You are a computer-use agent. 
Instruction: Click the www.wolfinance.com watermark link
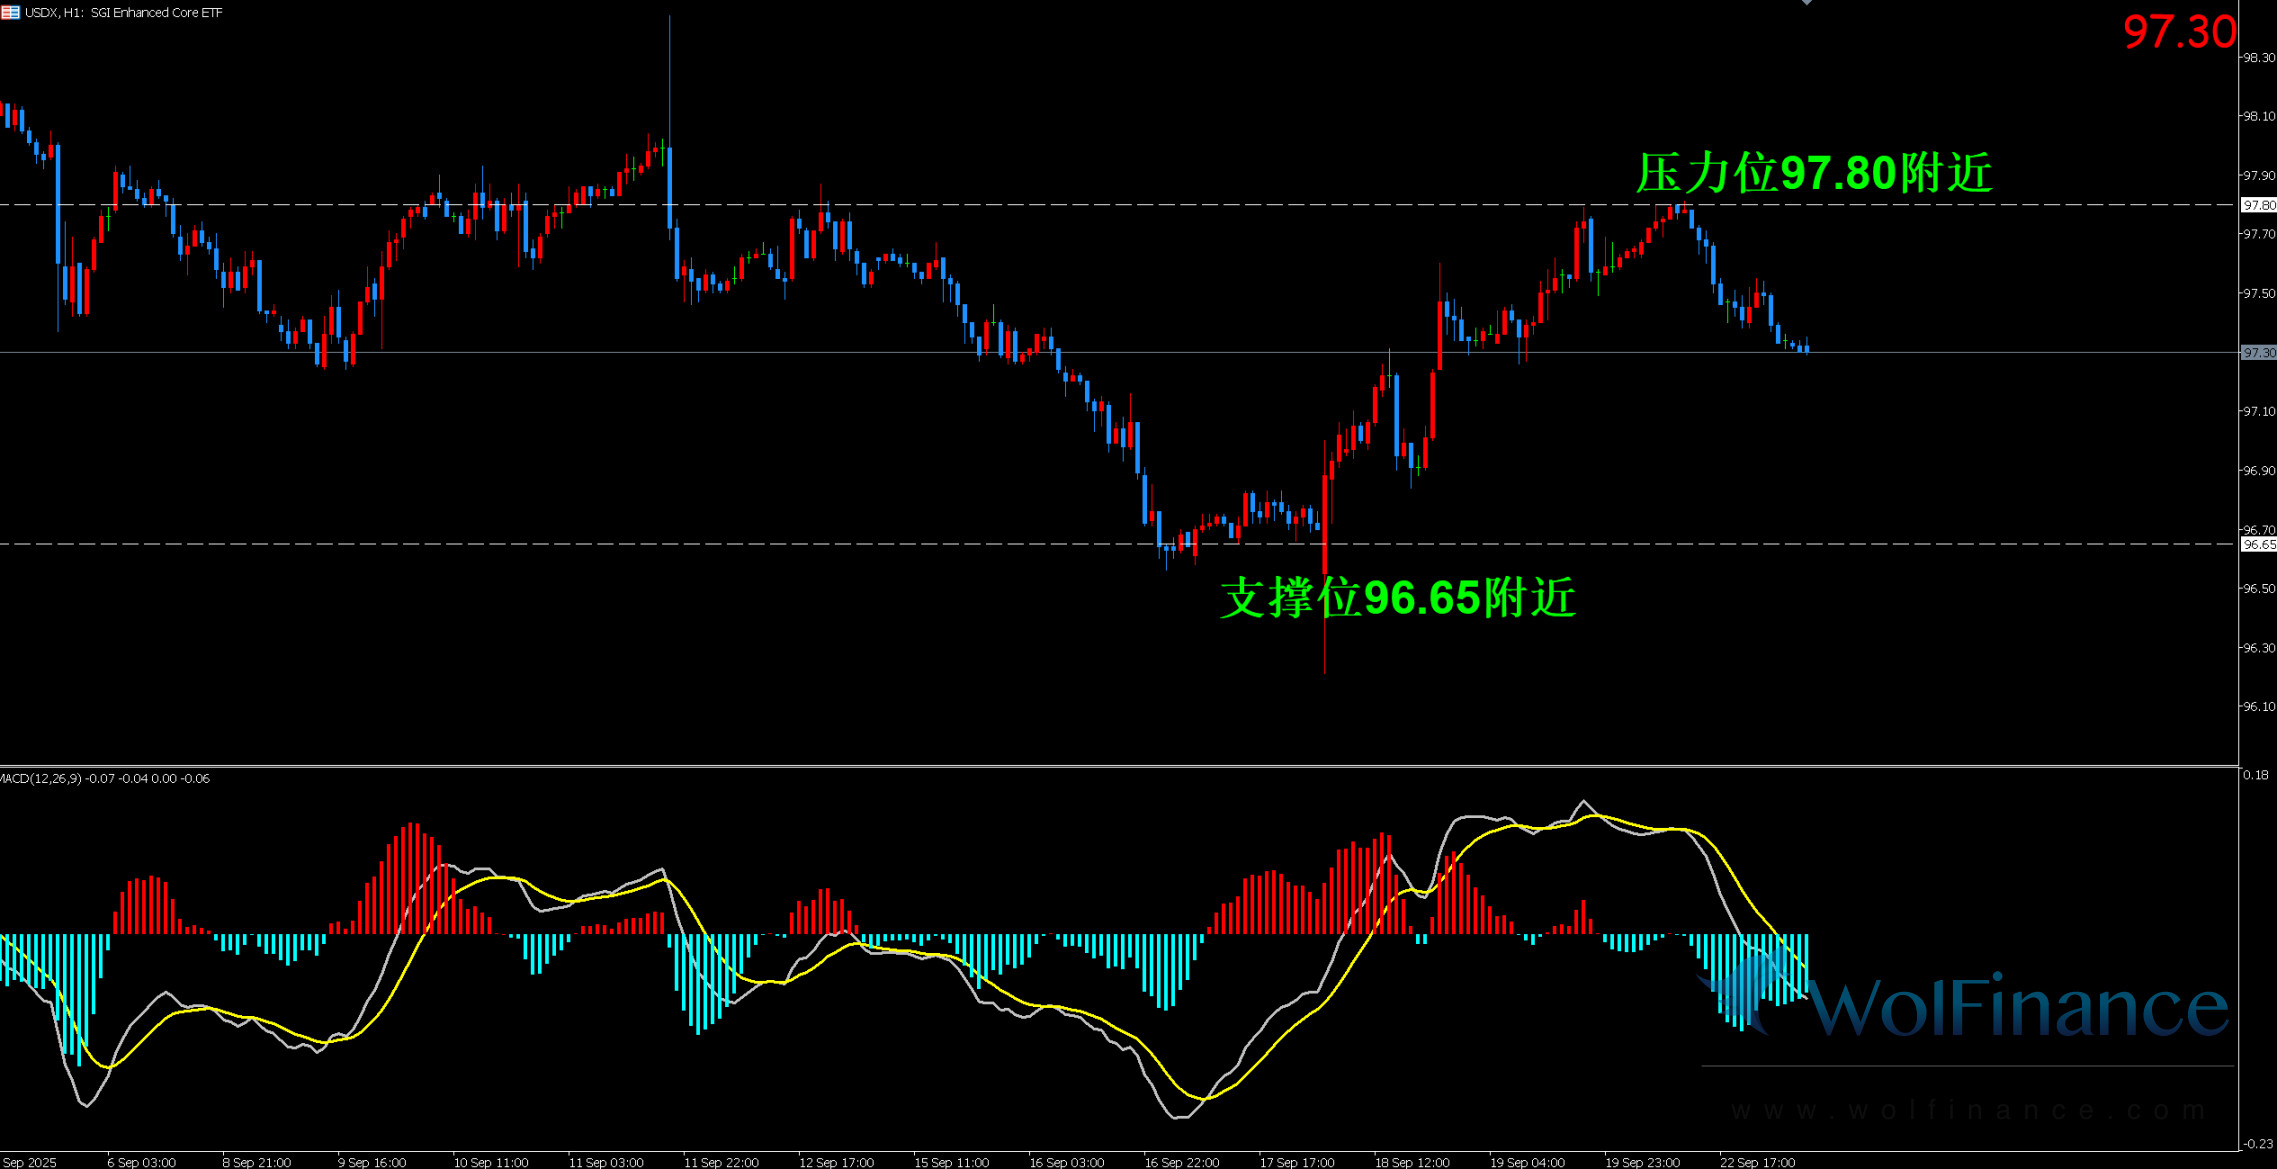1968,1110
